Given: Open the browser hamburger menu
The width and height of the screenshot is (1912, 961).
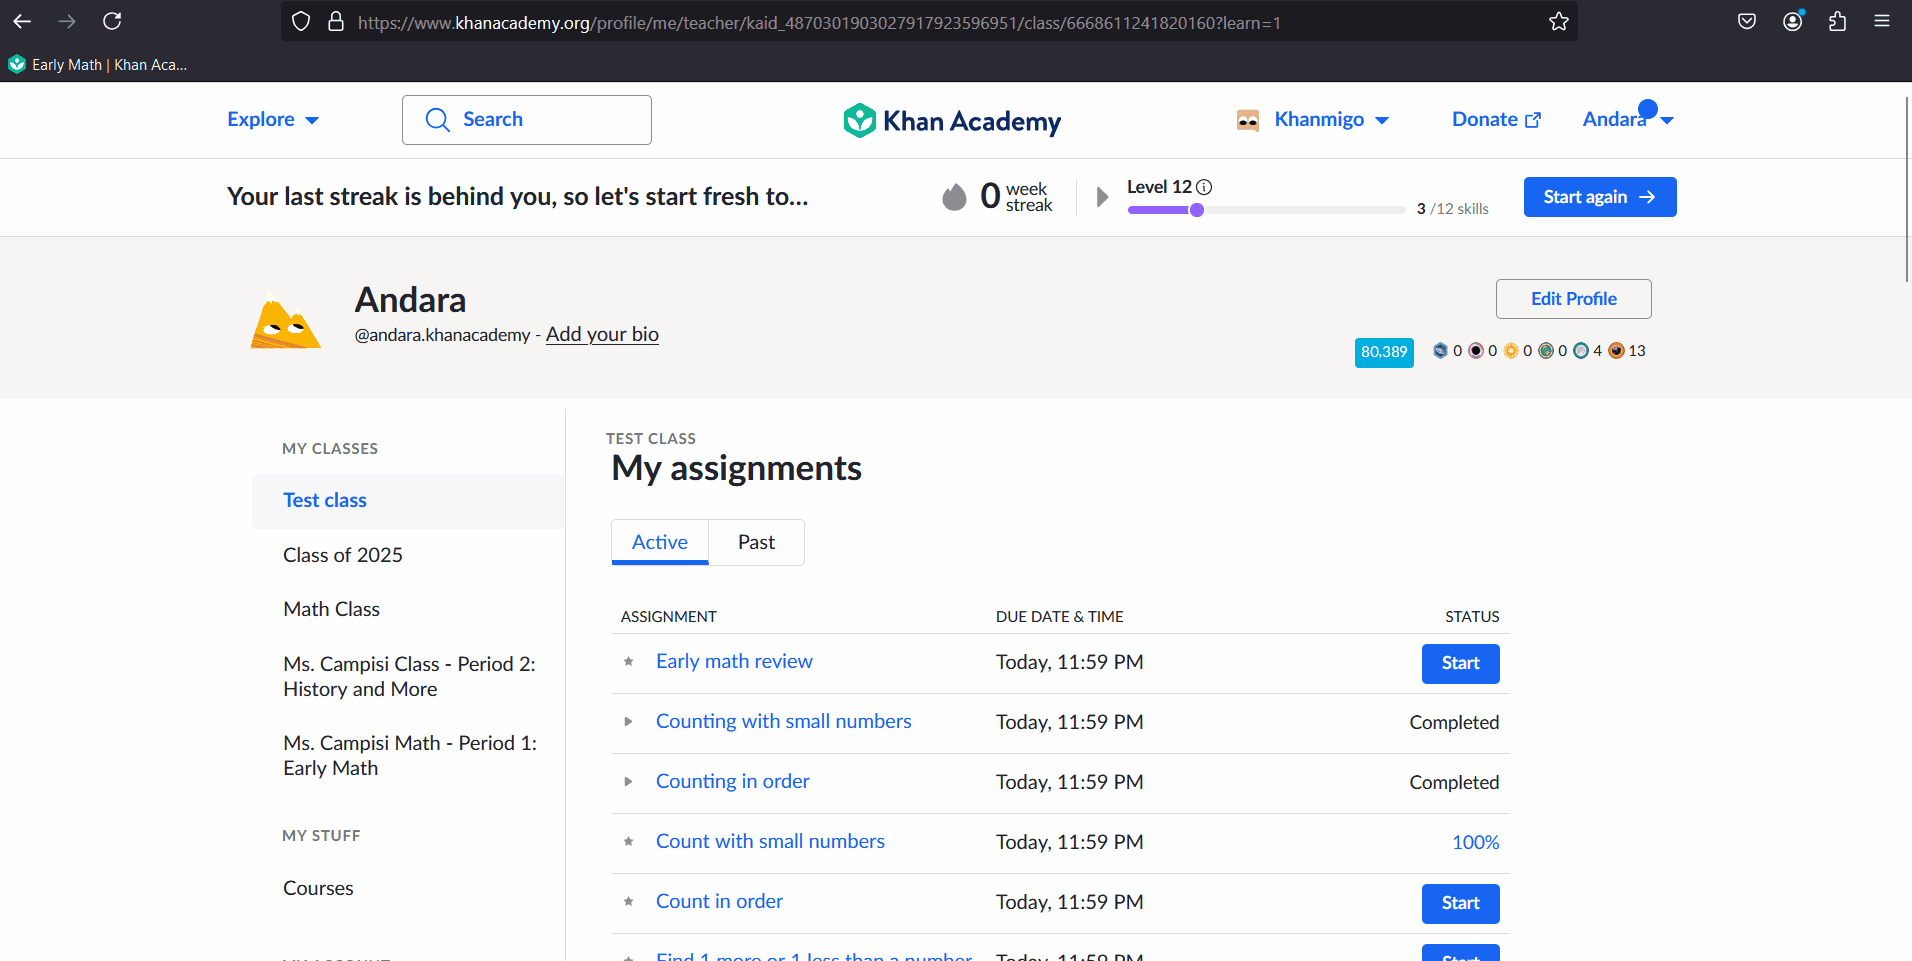Looking at the screenshot, I should [1882, 21].
